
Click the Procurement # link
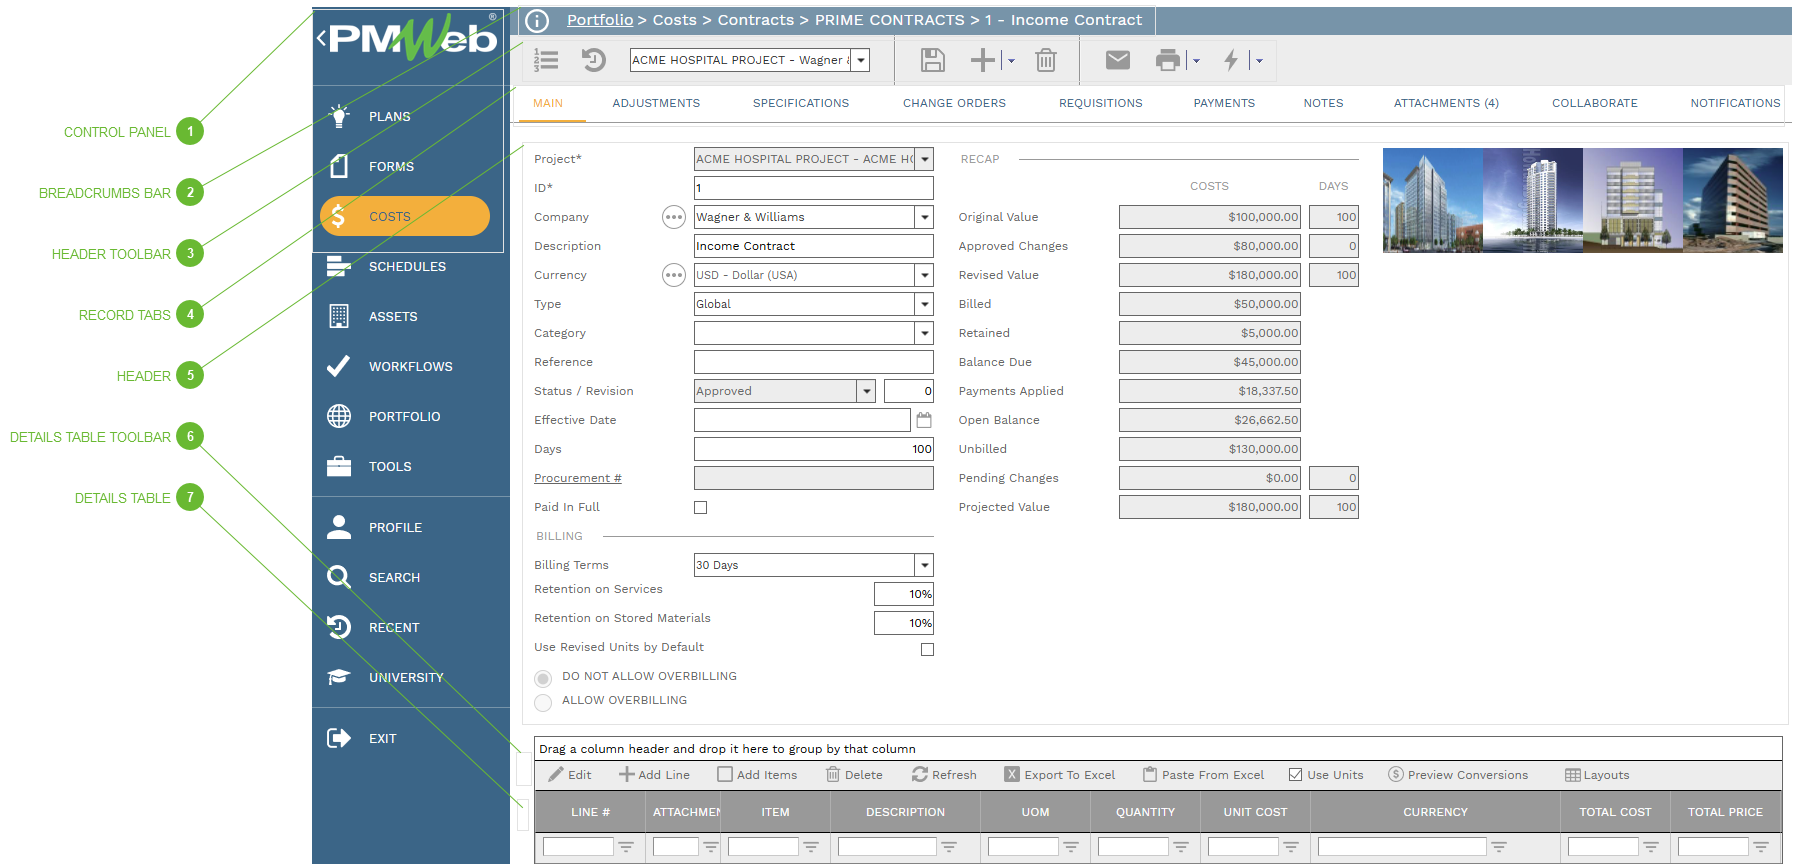577,478
